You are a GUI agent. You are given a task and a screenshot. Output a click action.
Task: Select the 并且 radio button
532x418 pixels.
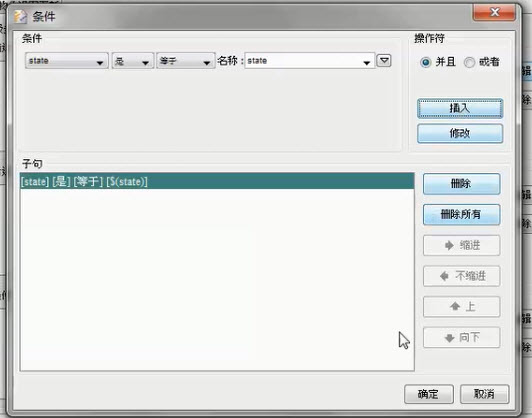coord(425,62)
